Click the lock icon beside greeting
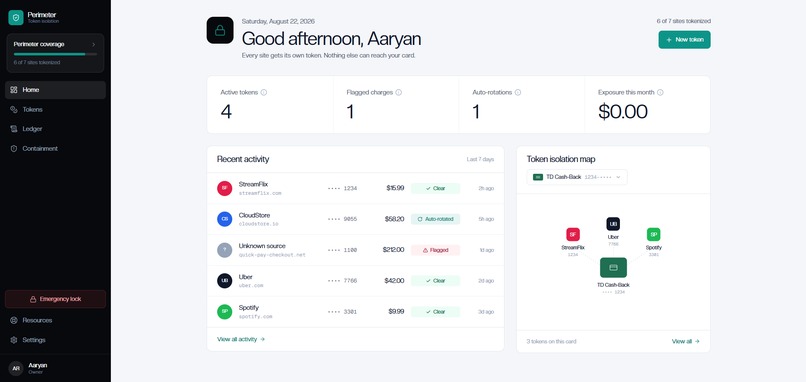Screen dimensions: 806x382 tap(220, 30)
